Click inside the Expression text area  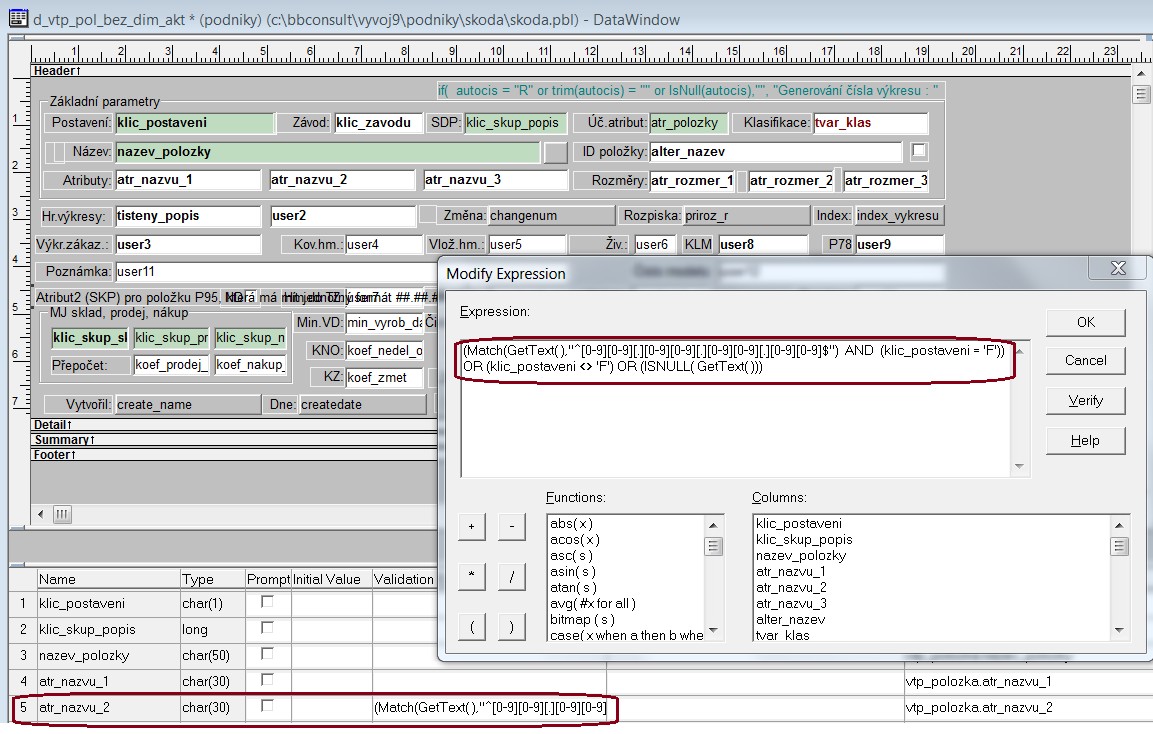pos(735,408)
